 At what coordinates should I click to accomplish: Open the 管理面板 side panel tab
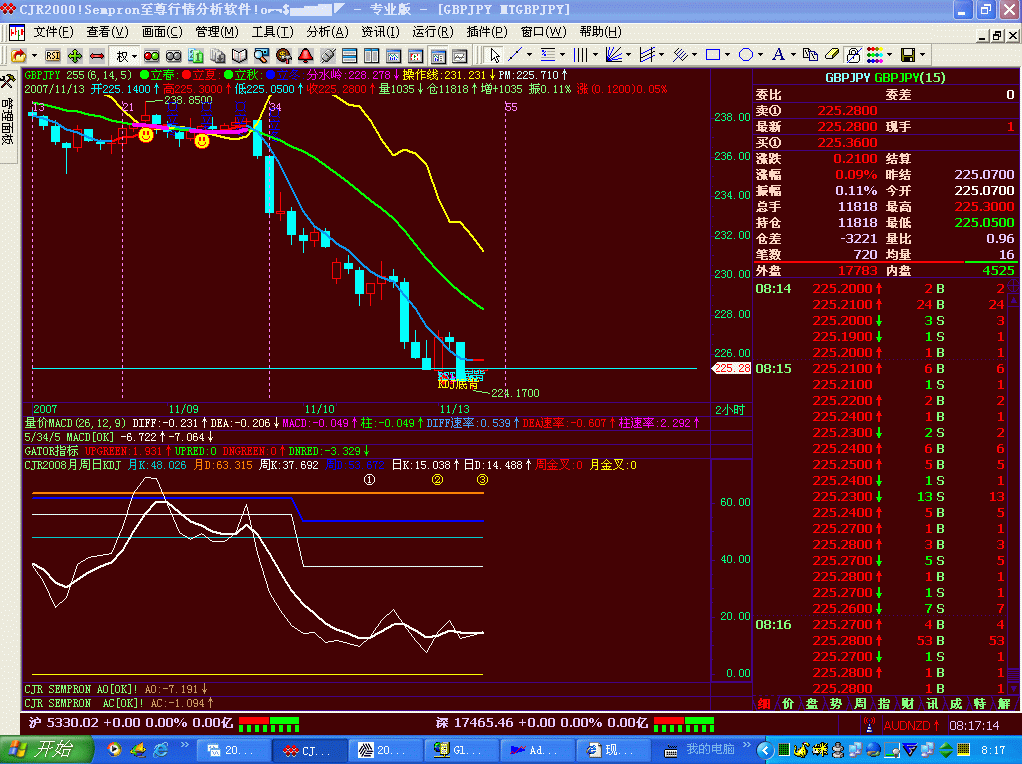tap(8, 116)
